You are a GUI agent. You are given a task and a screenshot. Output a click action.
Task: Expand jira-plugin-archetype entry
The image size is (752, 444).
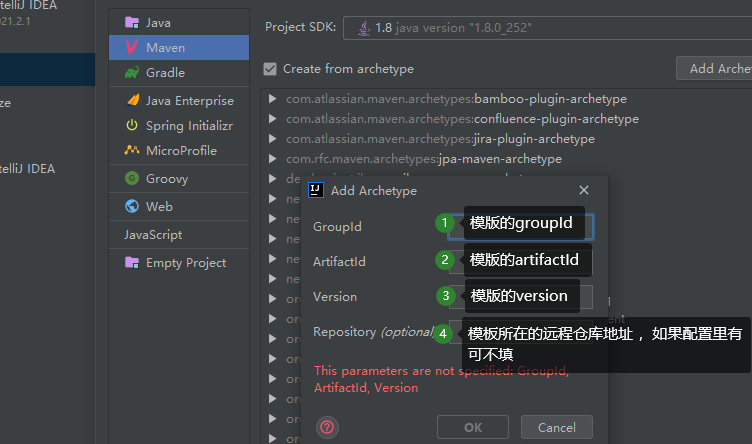pyautogui.click(x=272, y=139)
